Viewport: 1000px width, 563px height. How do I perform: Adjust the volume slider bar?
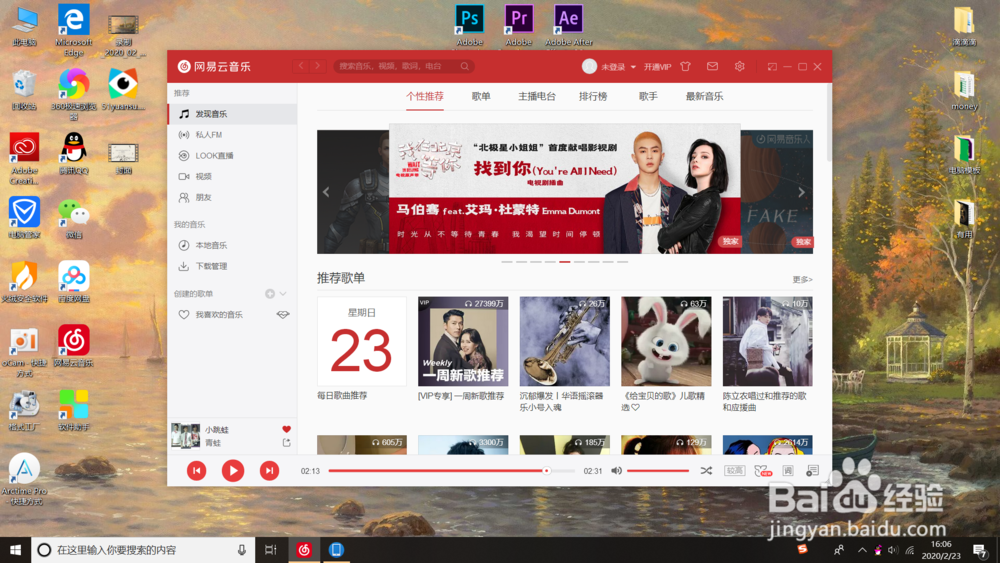658,471
